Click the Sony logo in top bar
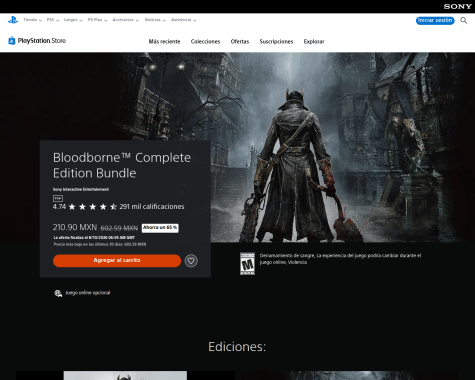 (457, 7)
